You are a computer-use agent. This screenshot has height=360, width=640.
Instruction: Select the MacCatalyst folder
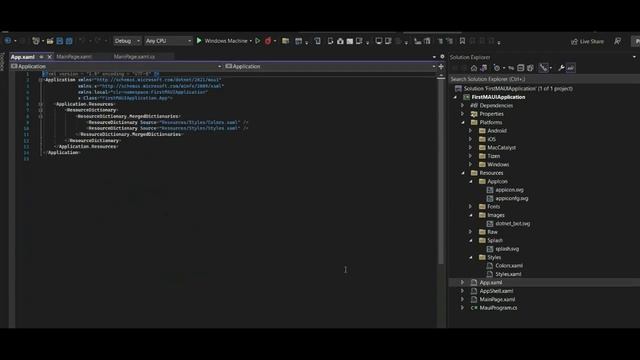pyautogui.click(x=501, y=148)
